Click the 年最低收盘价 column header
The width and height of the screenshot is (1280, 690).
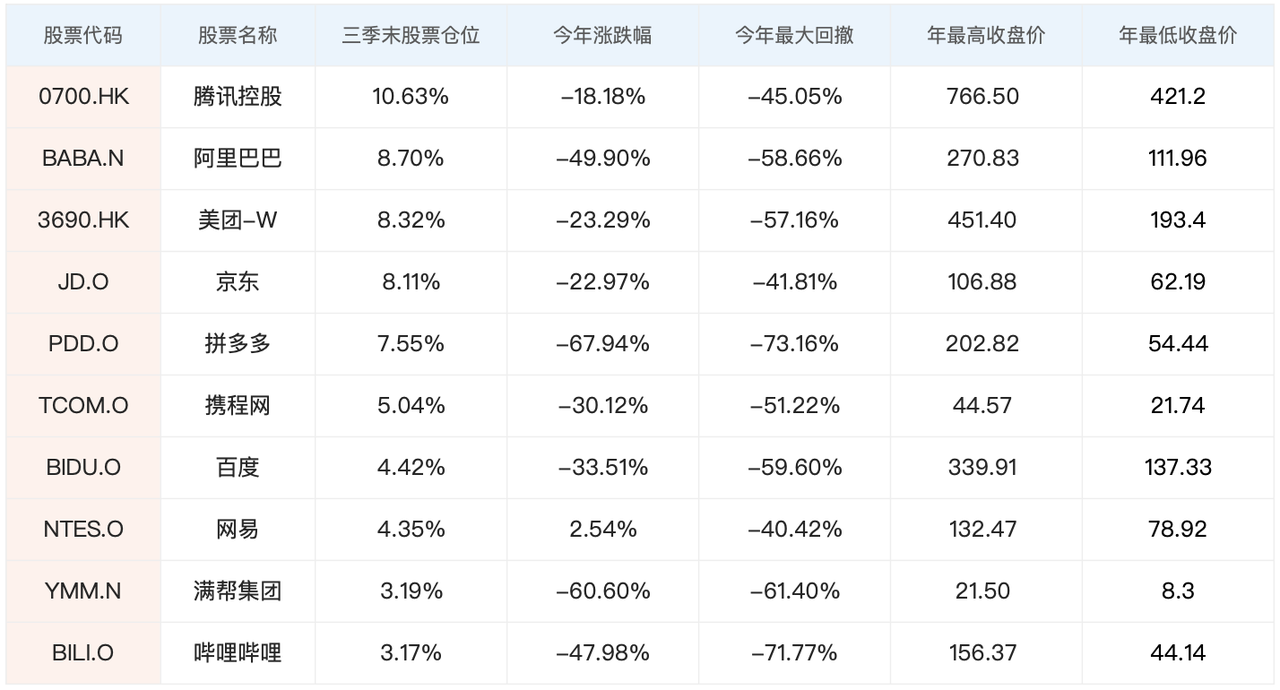coord(1177,35)
